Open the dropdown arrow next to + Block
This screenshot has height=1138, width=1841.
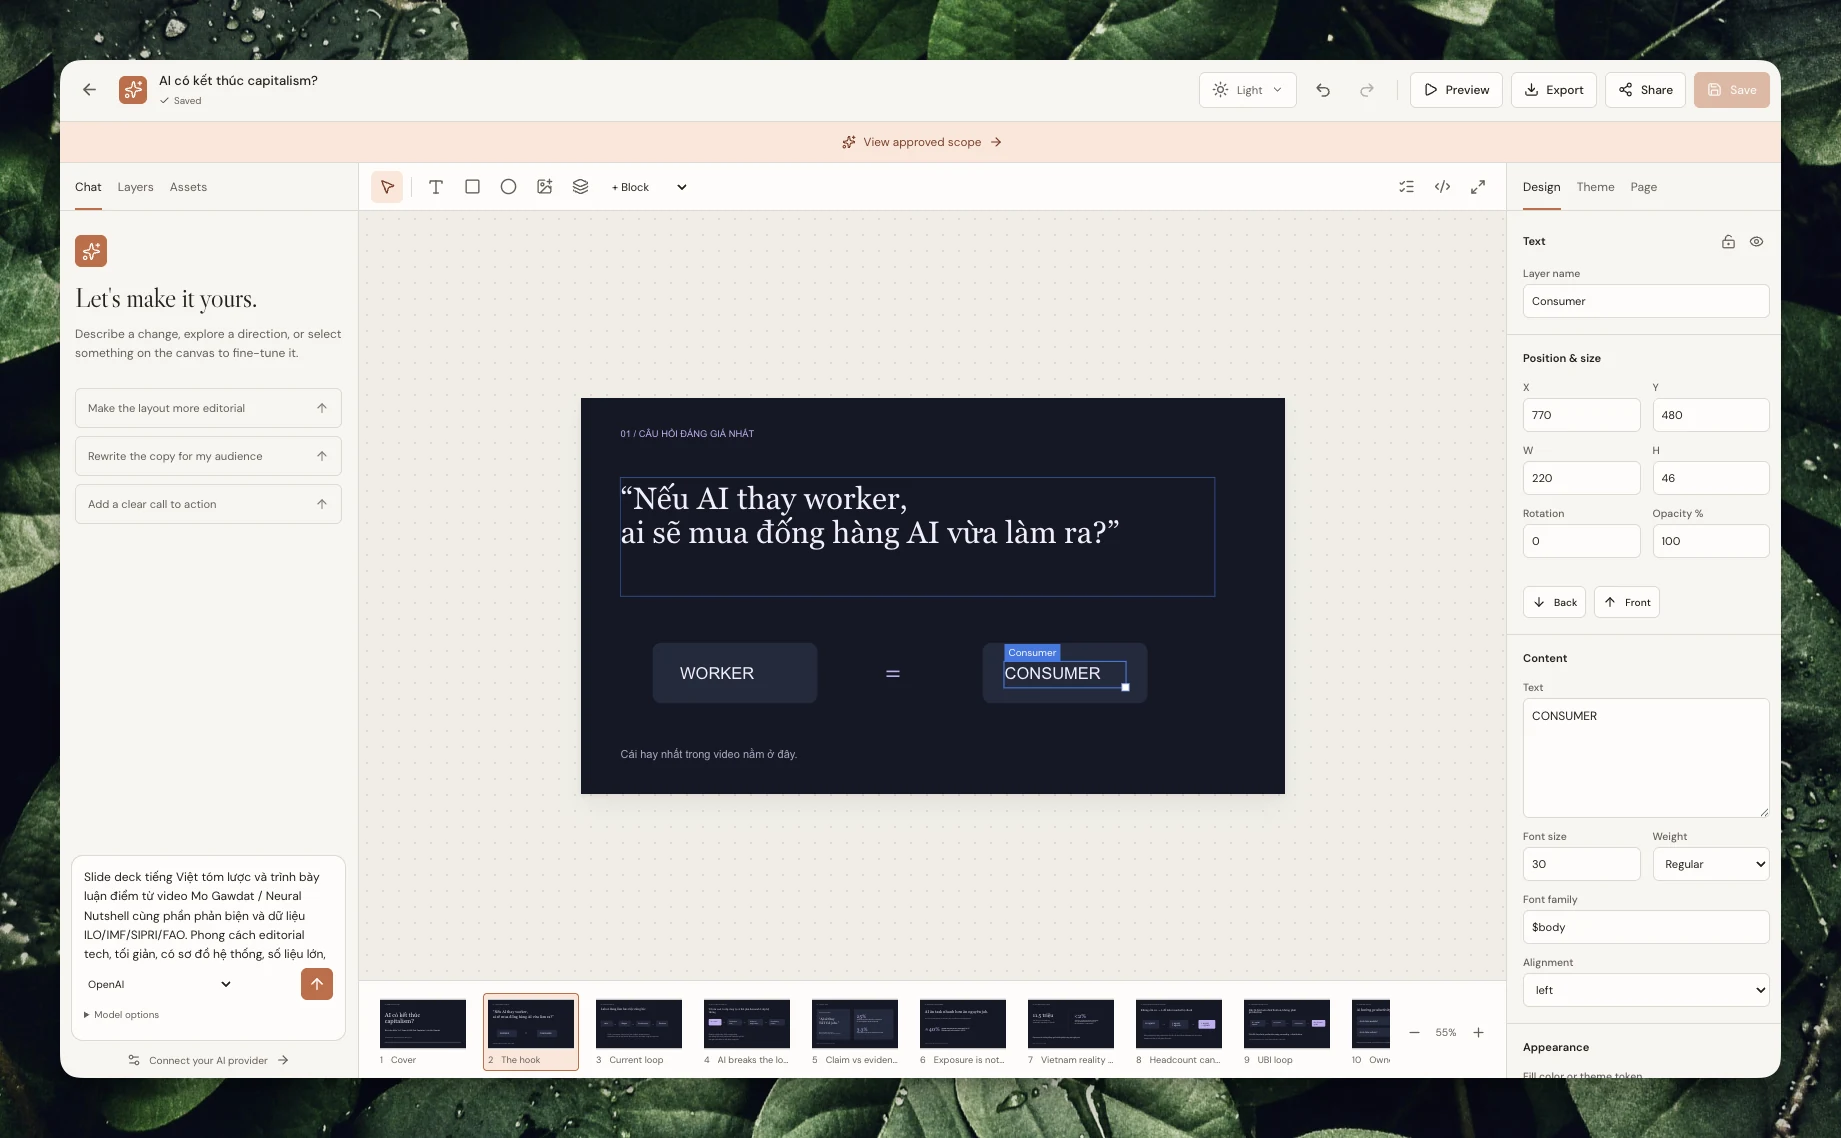[x=682, y=187]
